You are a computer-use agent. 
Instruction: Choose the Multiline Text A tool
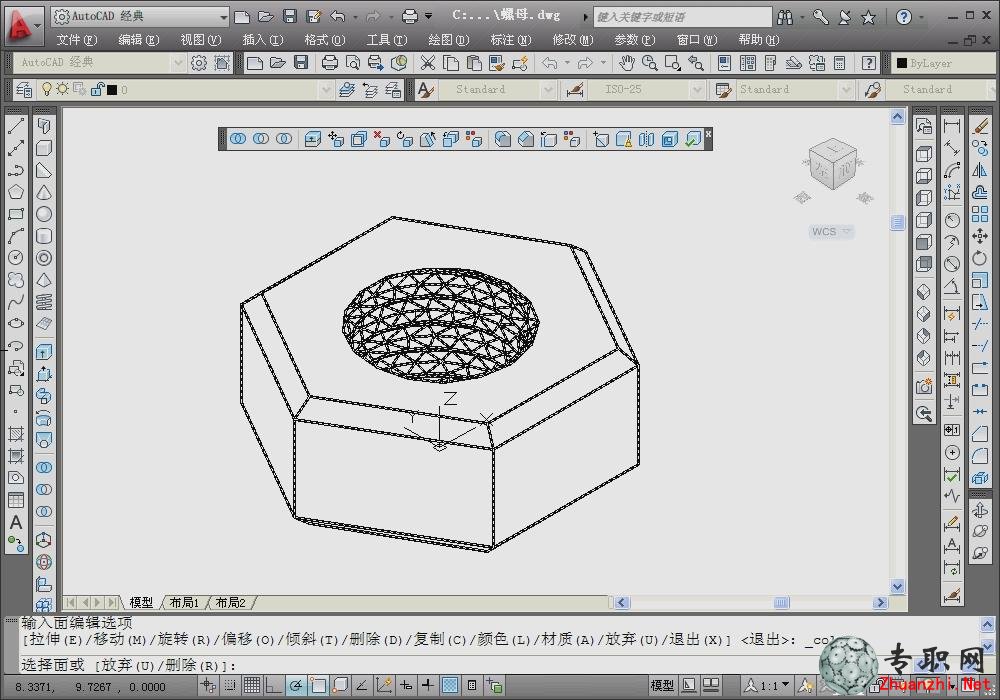(x=16, y=522)
